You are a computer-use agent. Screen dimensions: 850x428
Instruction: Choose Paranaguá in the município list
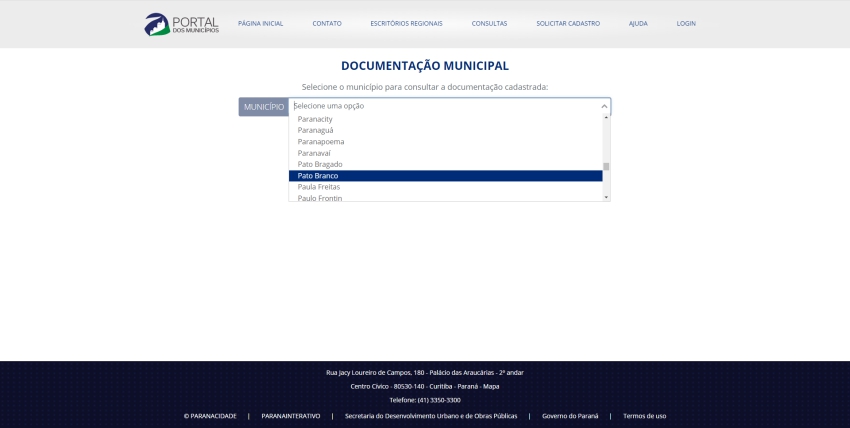[315, 130]
